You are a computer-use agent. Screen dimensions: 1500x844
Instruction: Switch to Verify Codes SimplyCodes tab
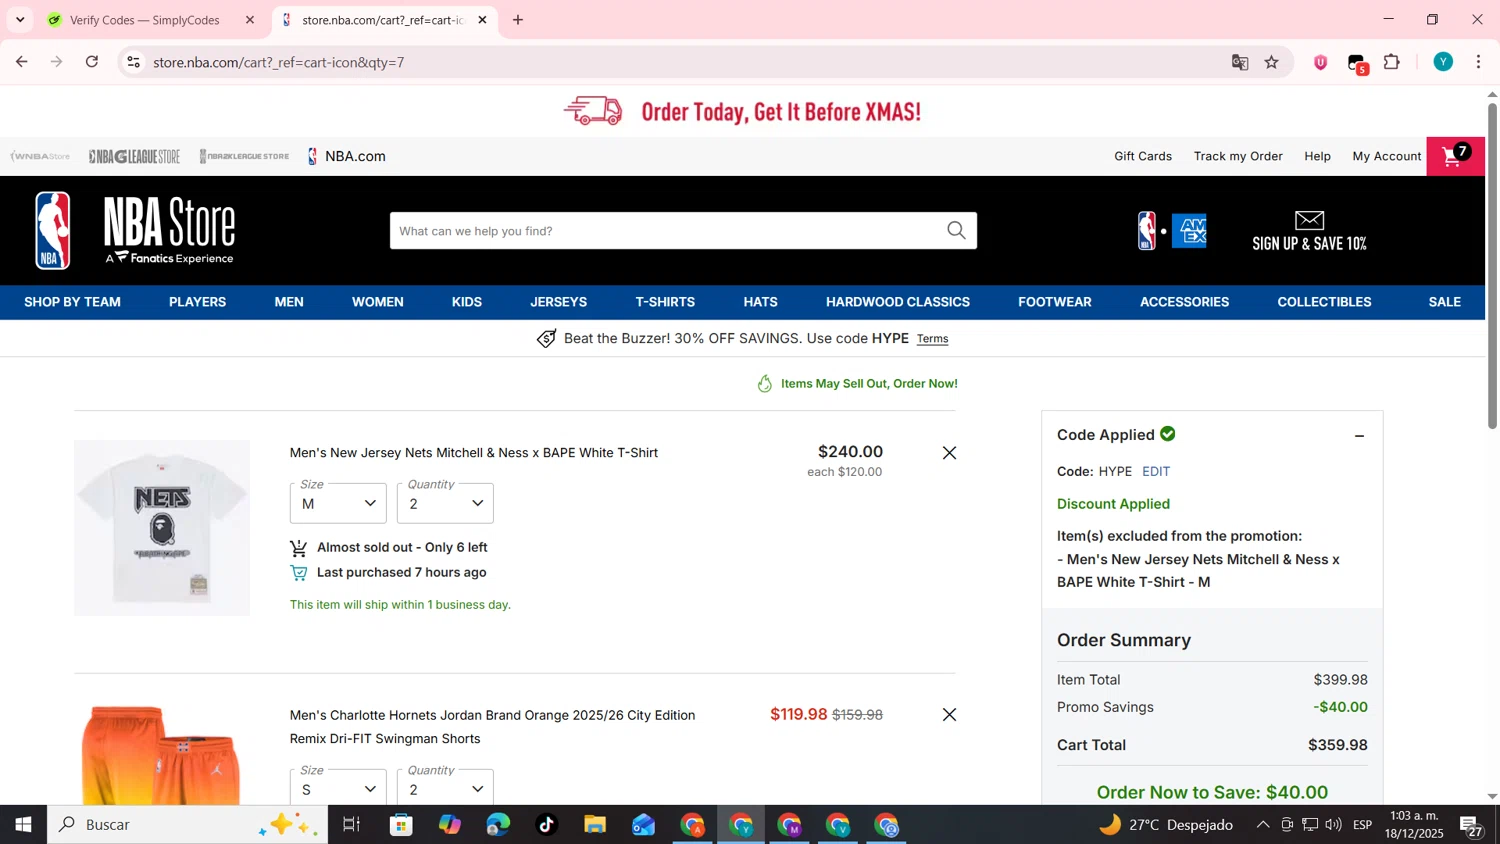(145, 20)
